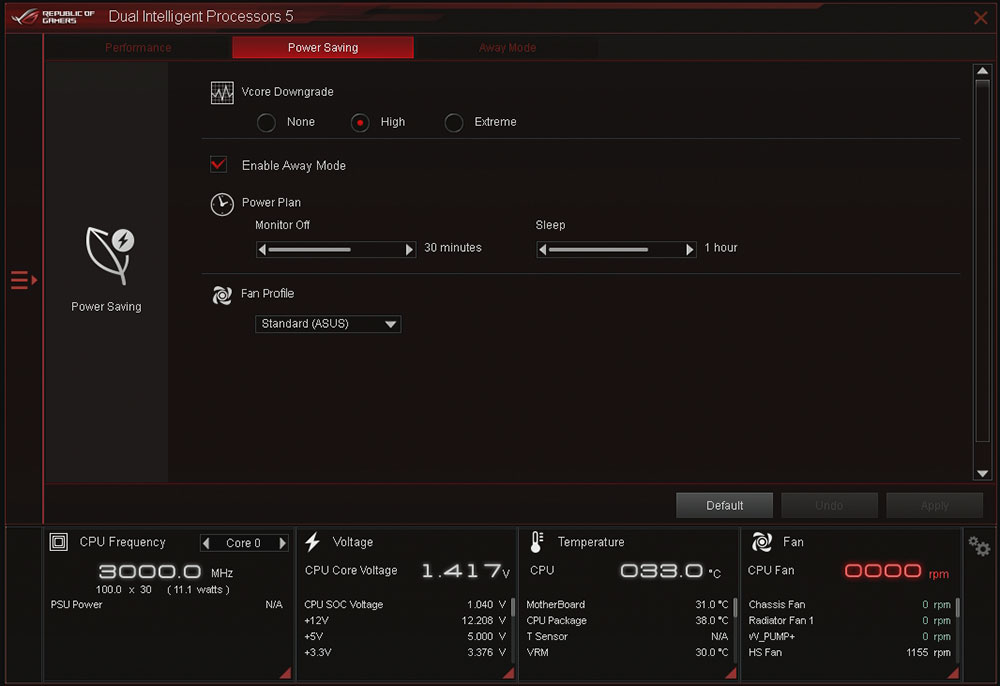Expand the Temperature panel corner triangle
The image size is (1000, 686).
point(731,673)
